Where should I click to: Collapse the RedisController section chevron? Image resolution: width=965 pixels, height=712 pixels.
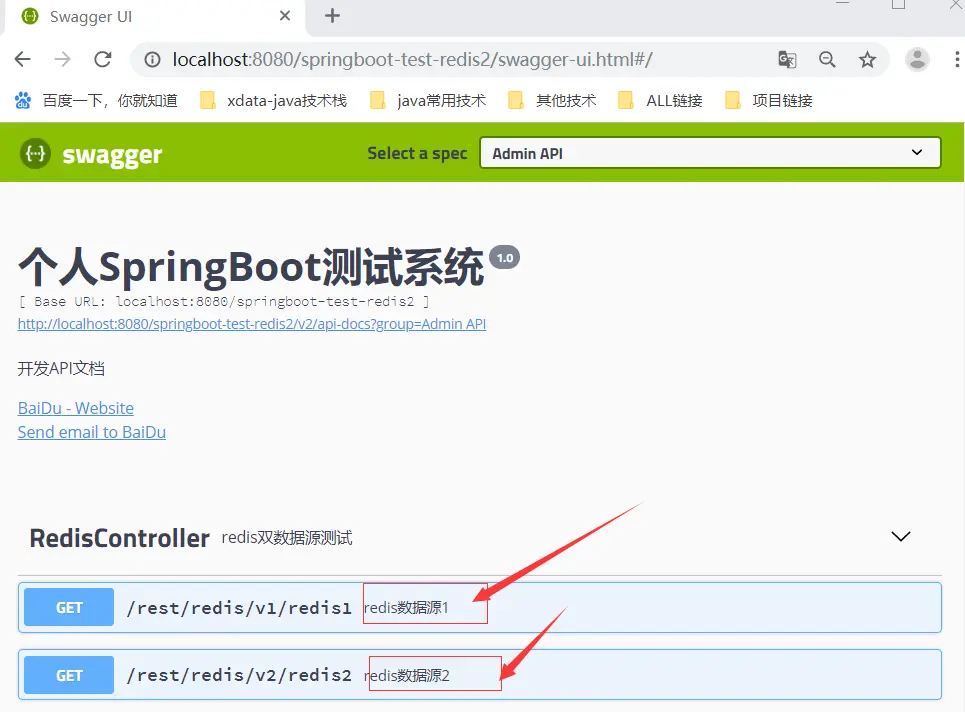900,536
